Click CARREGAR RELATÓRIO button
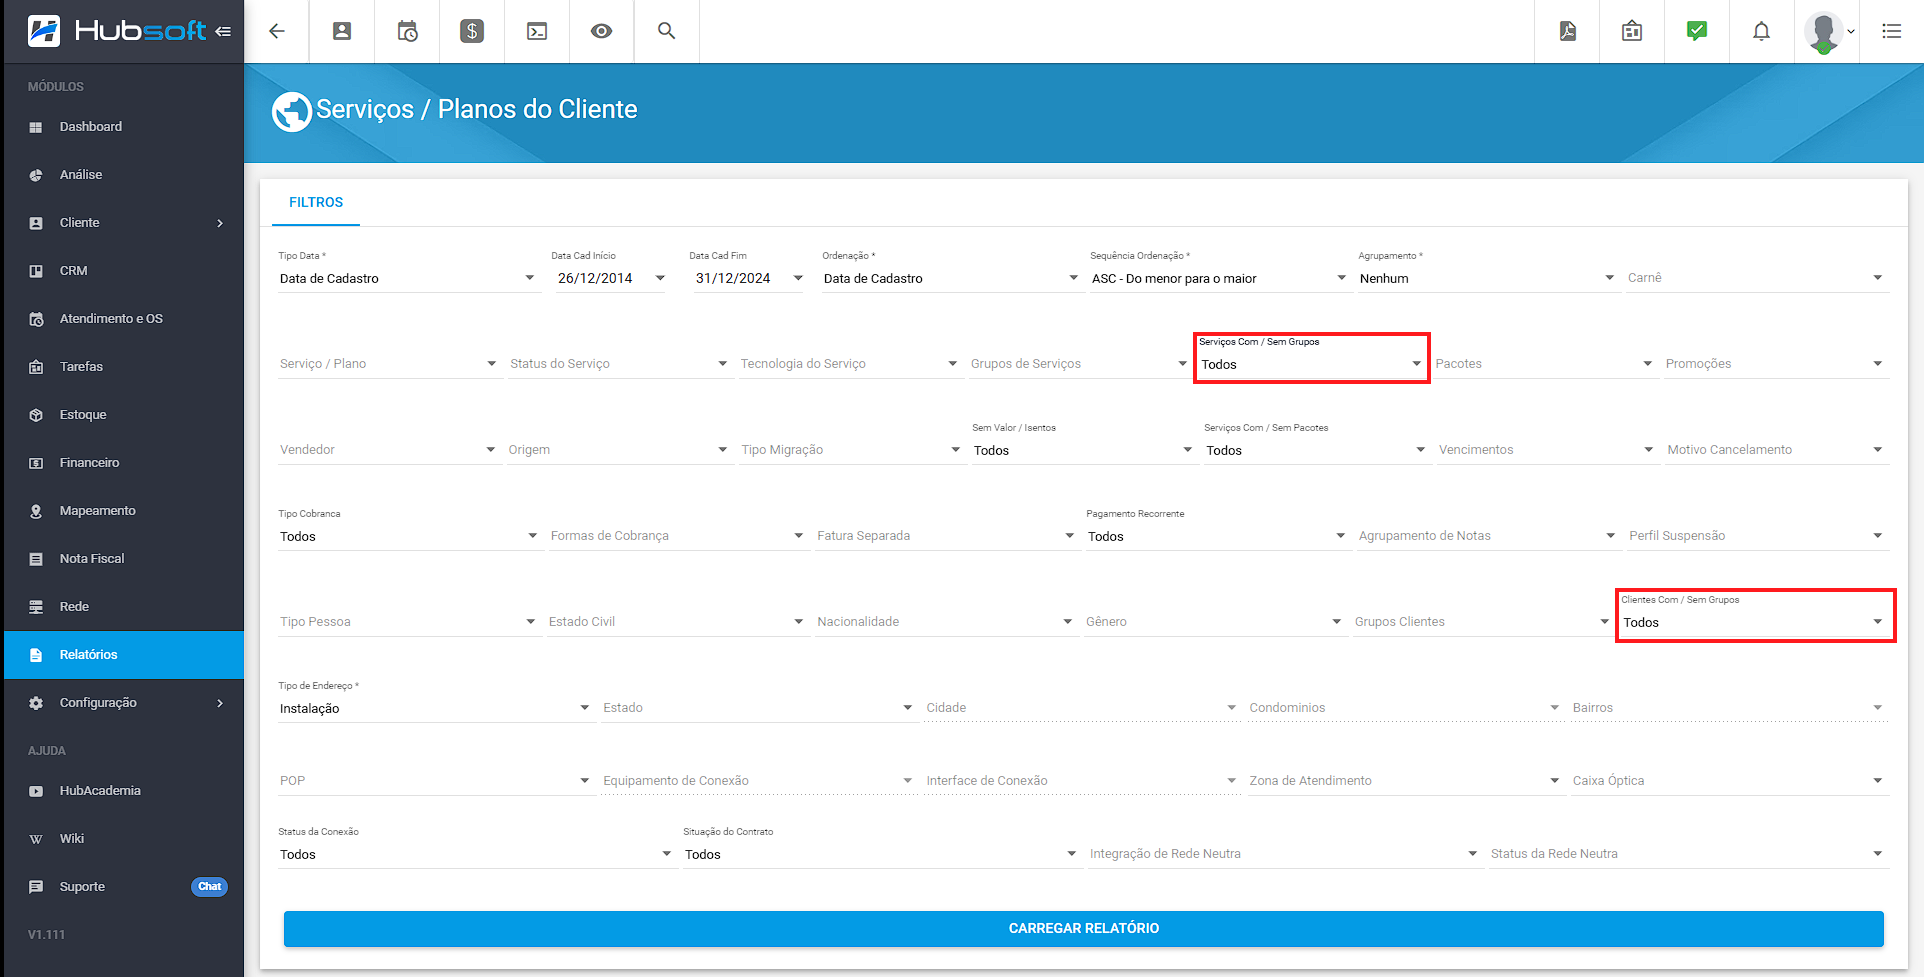This screenshot has width=1924, height=977. tap(1084, 929)
